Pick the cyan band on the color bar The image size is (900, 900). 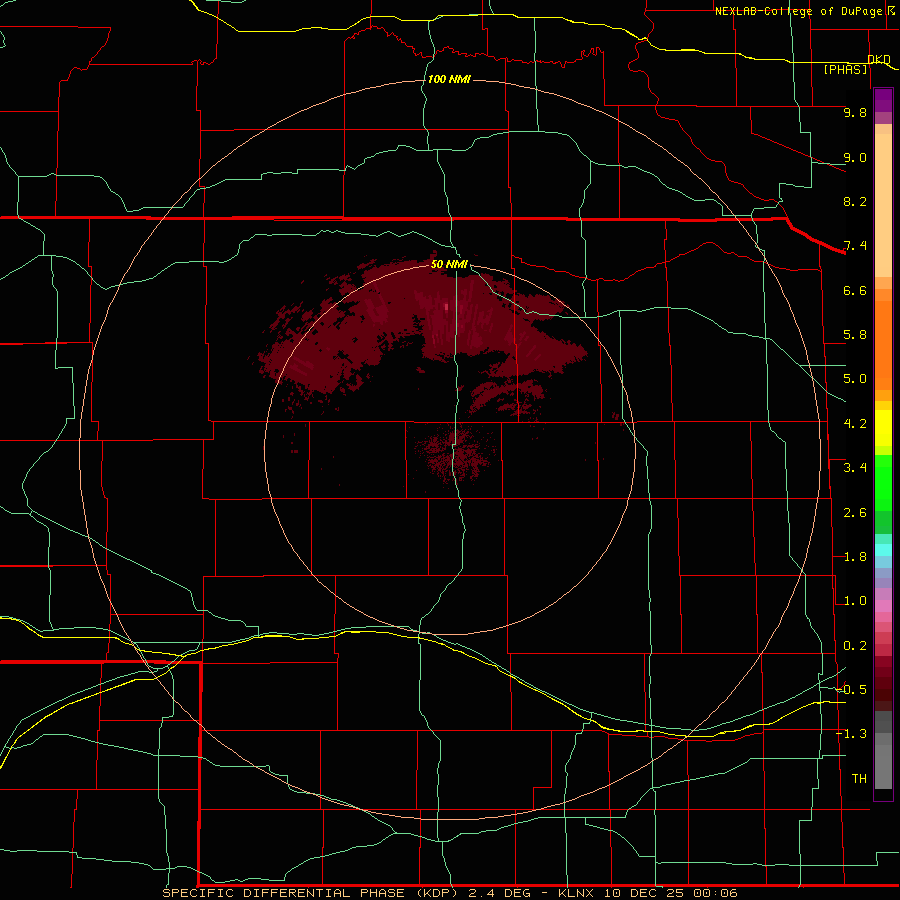point(883,550)
